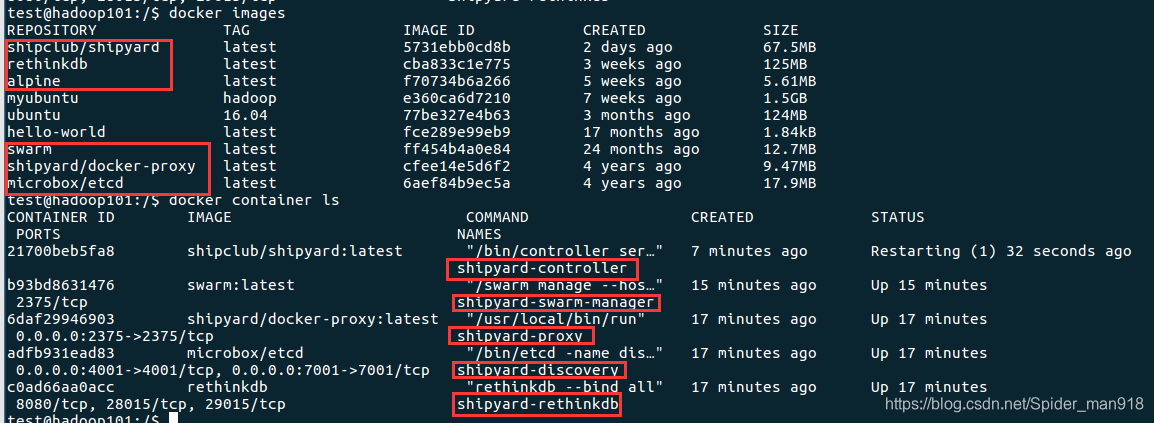Select the '8080/tcp, 28015/tcp, 29015/tcp' ports
Image resolution: width=1154 pixels, height=423 pixels.
pos(151,403)
